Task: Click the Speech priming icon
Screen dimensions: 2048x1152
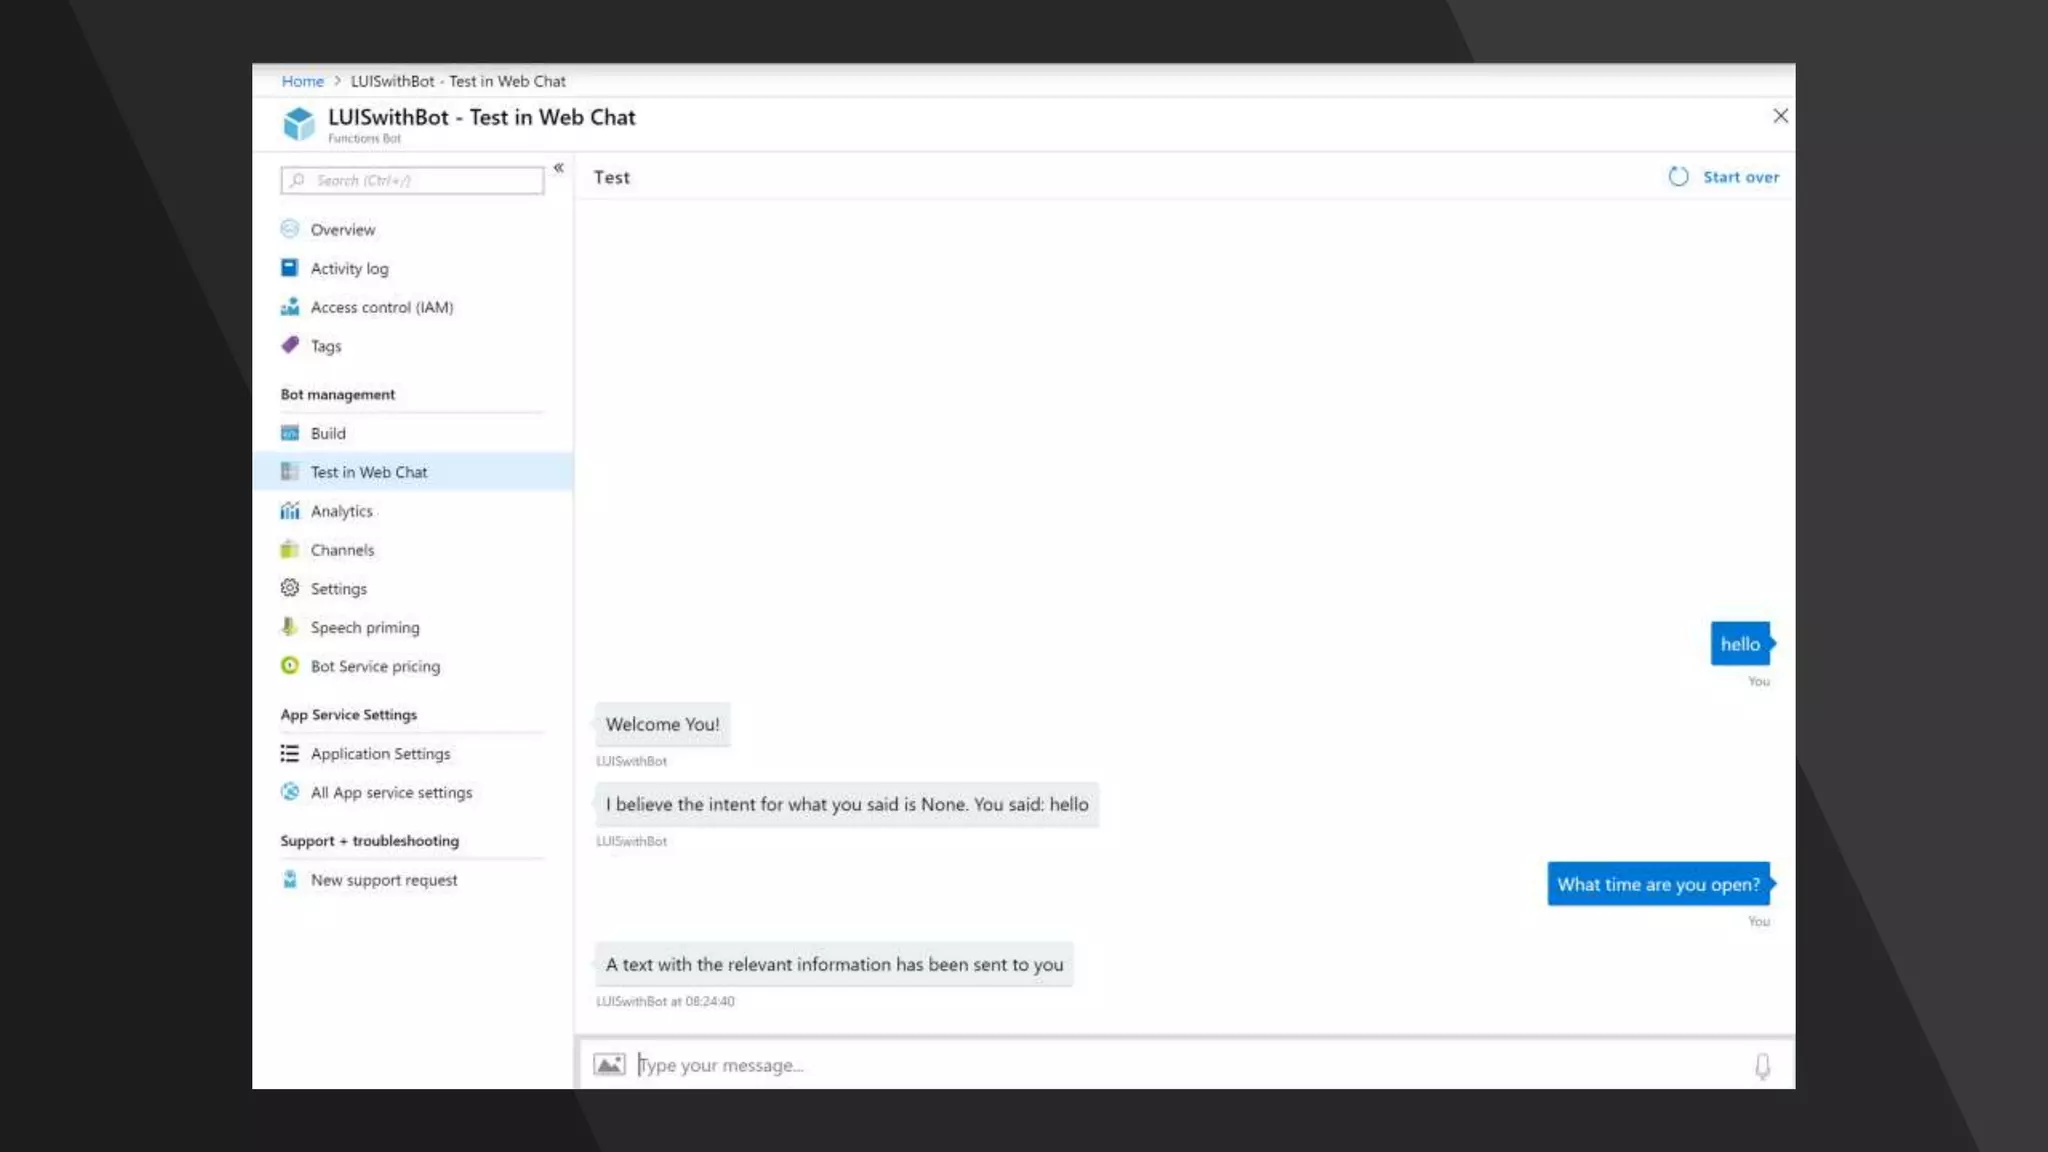Action: (x=290, y=627)
